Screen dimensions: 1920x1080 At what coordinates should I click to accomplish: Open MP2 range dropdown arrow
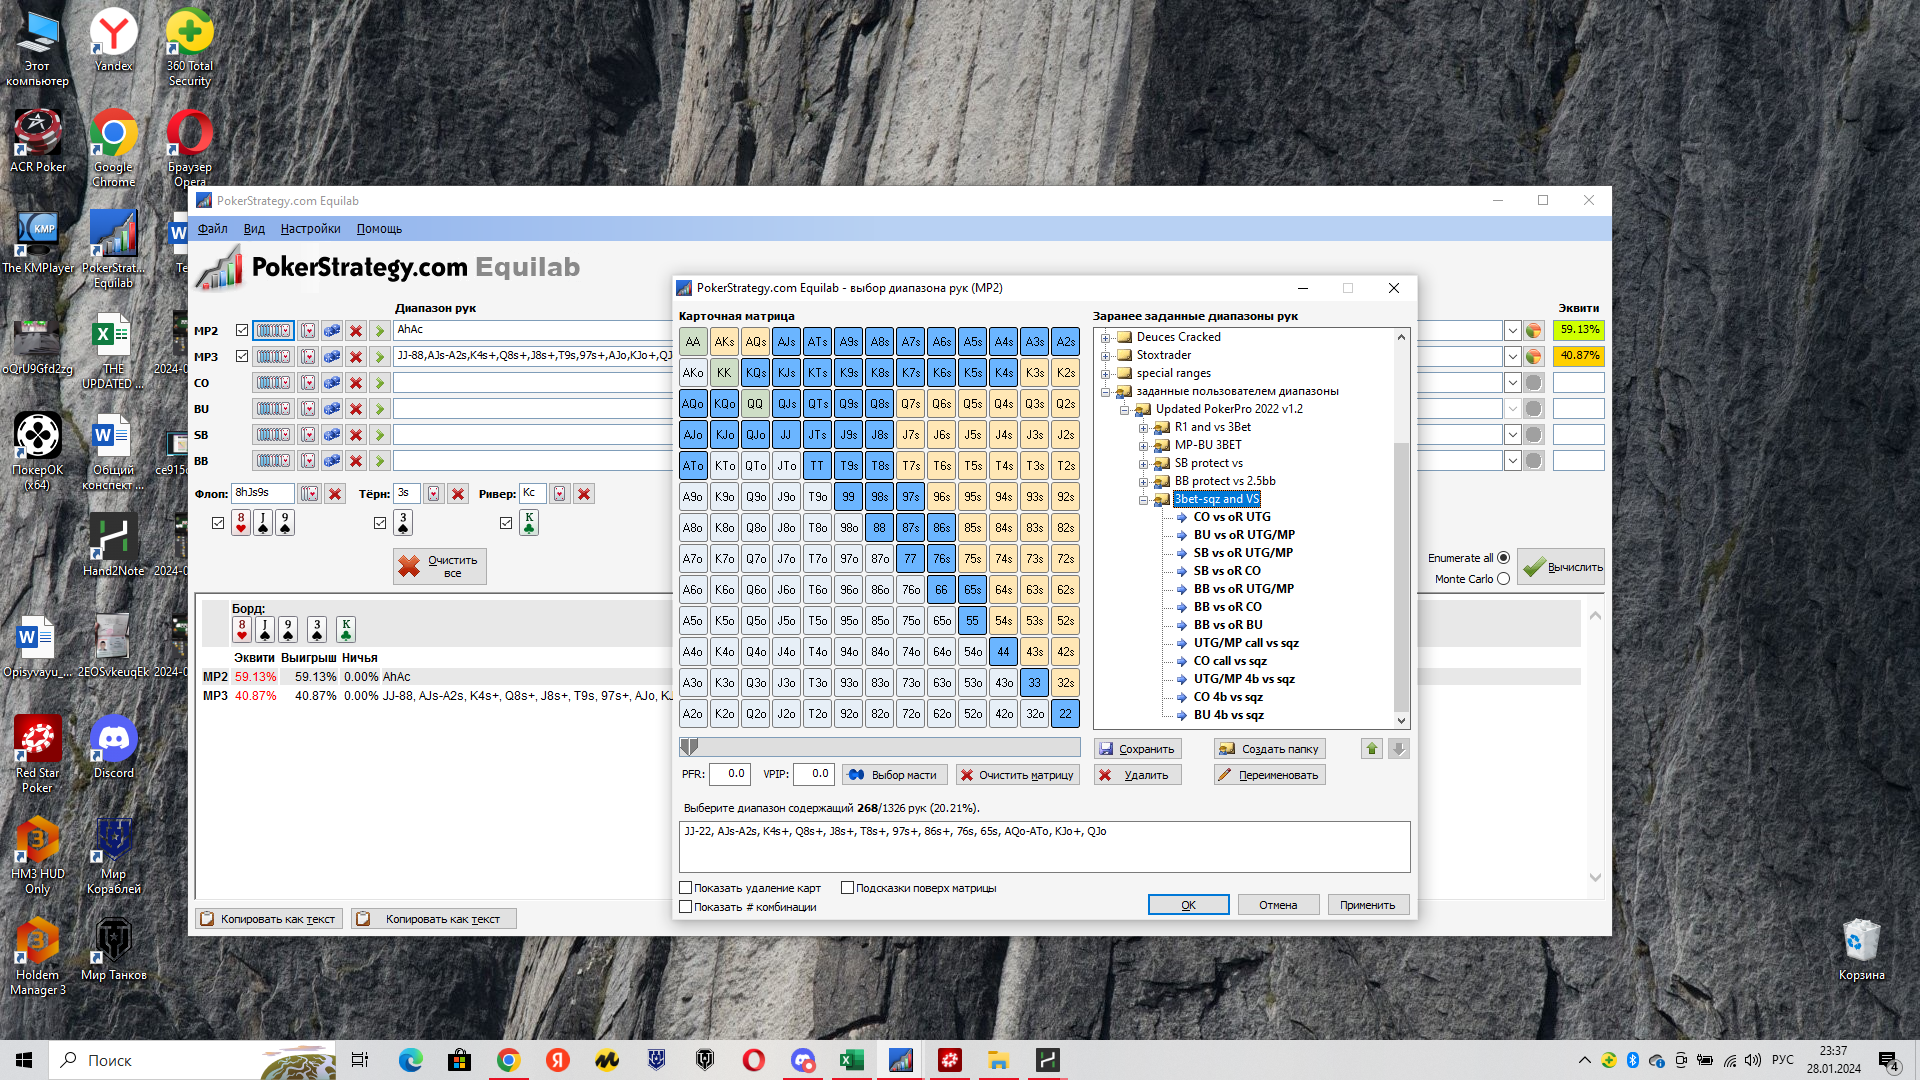pos(1512,331)
